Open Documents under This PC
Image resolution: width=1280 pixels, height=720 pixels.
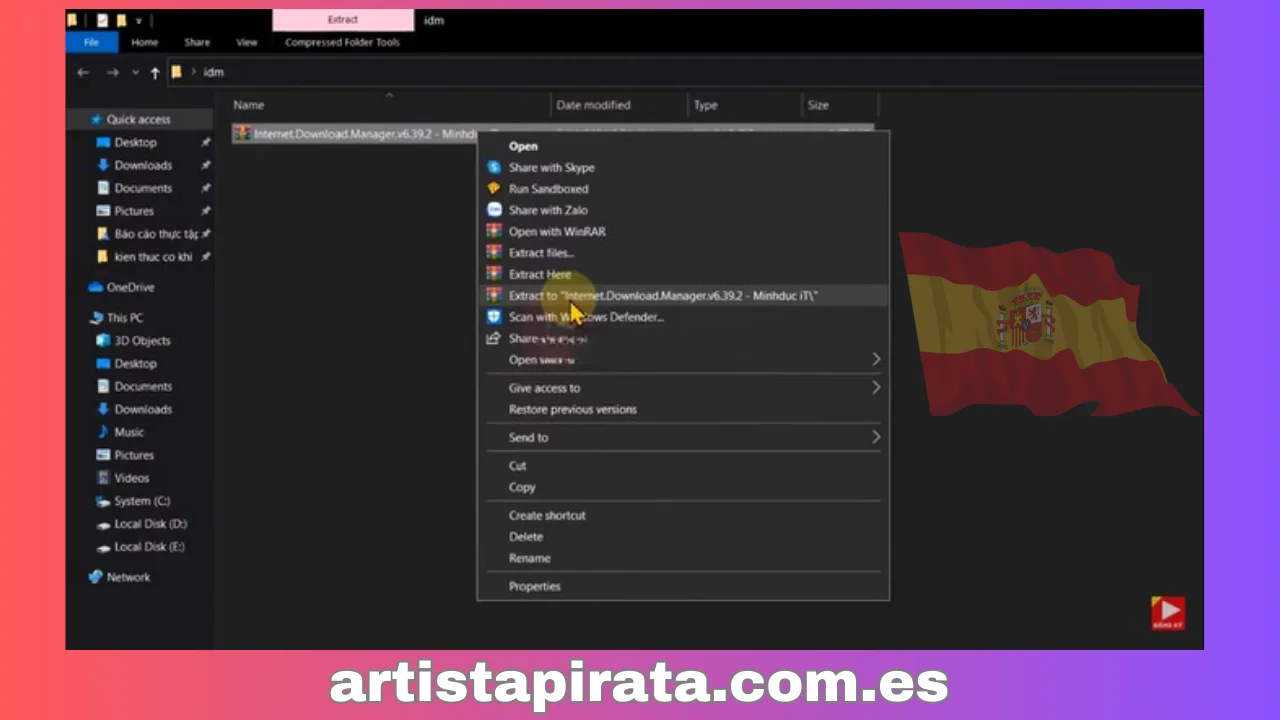pos(143,386)
